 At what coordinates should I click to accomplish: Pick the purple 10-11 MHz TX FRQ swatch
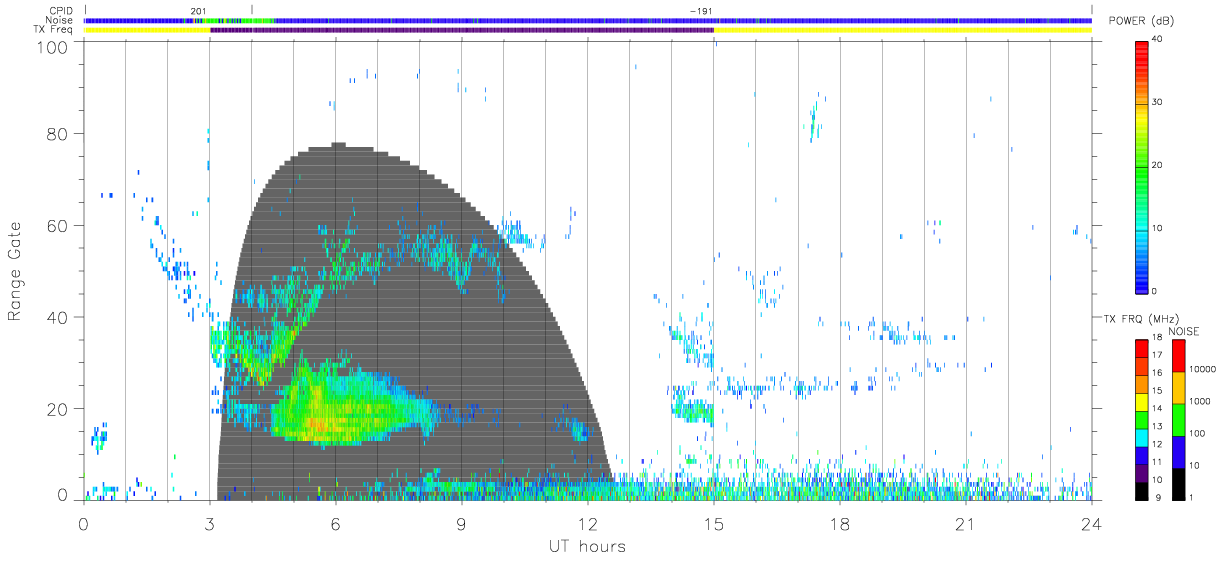coord(1141,471)
